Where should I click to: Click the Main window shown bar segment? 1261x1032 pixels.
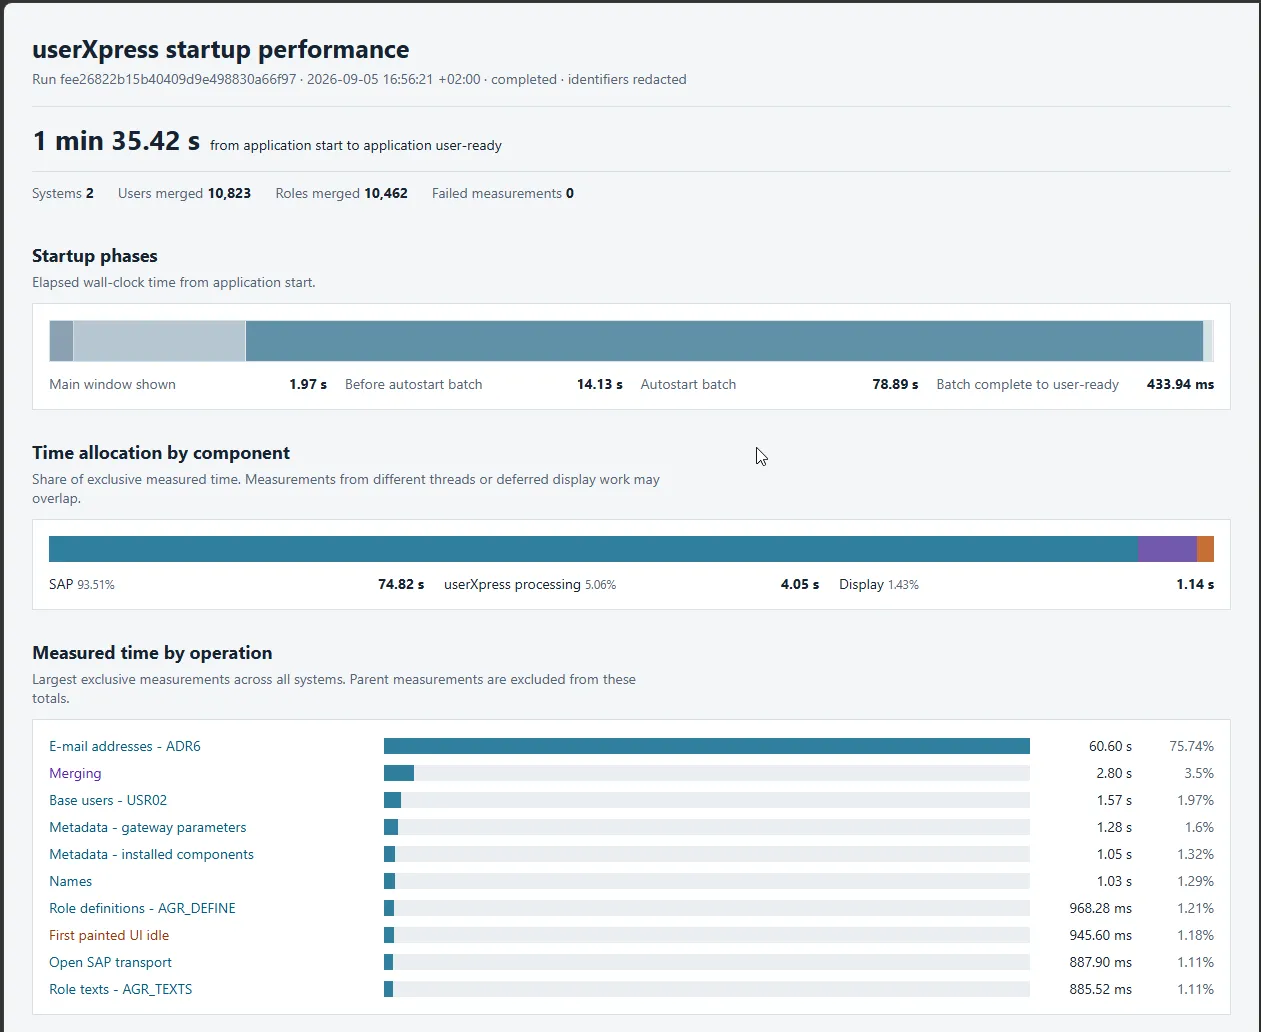[x=61, y=341]
